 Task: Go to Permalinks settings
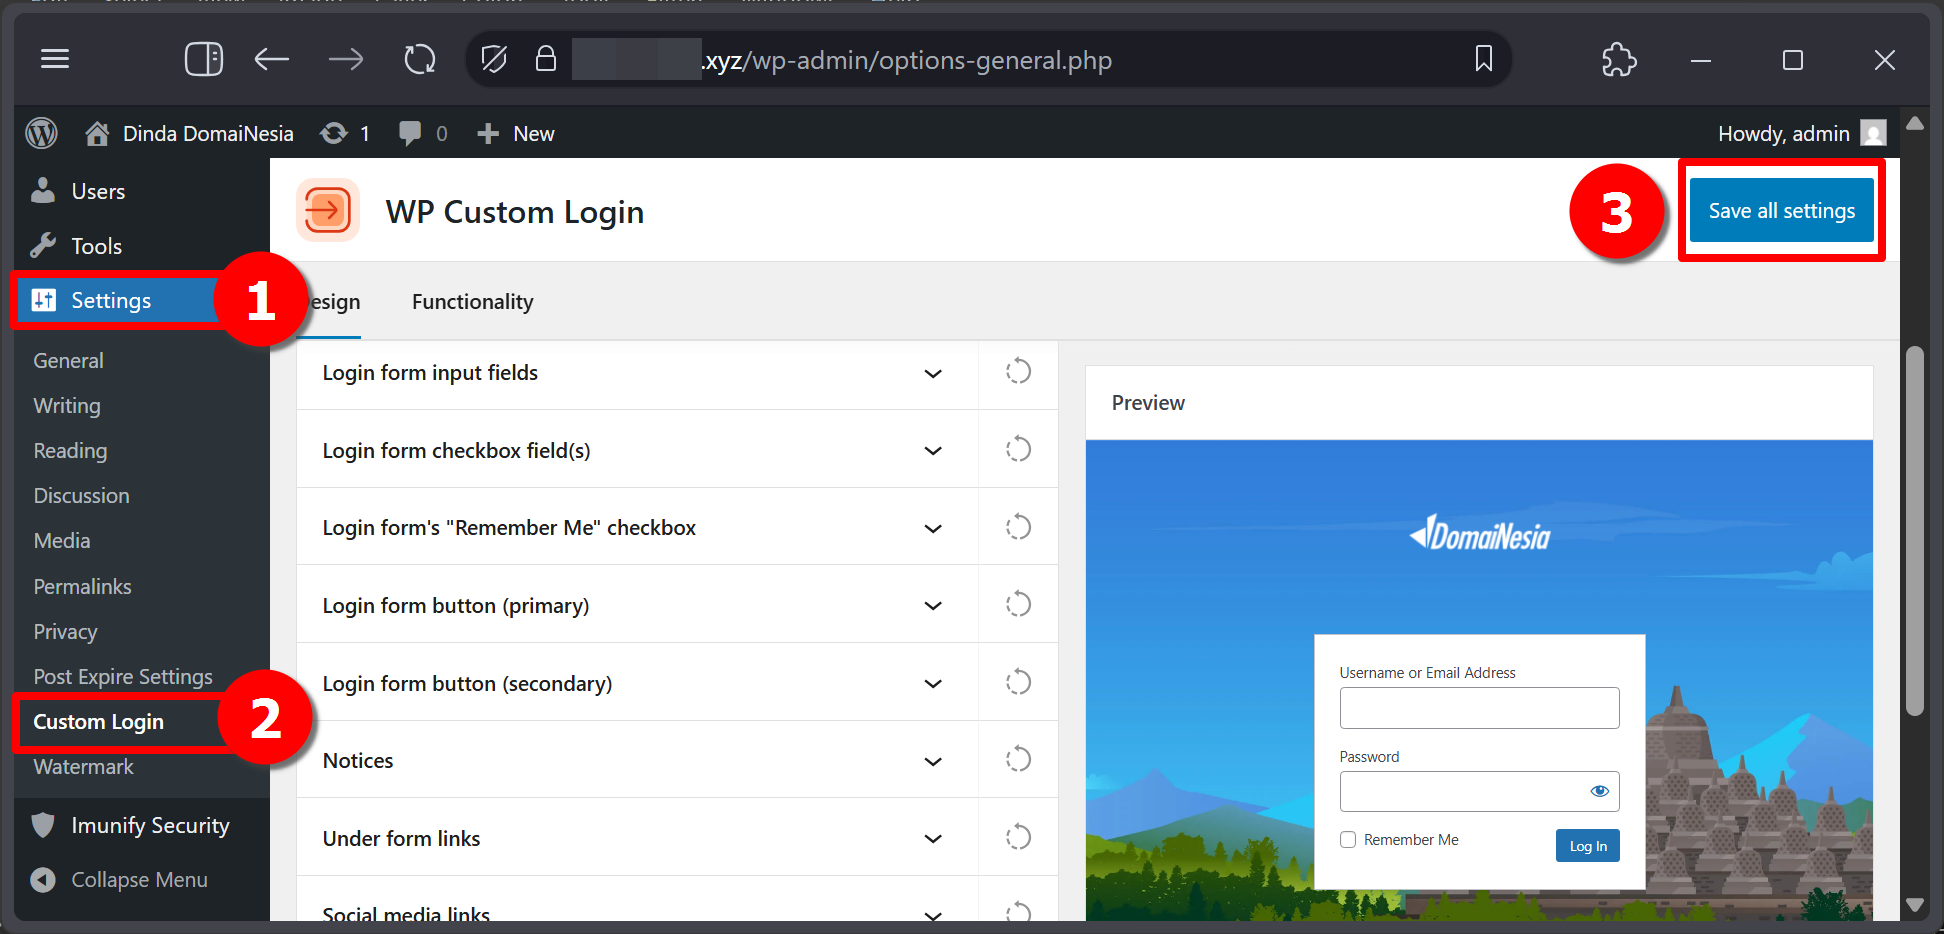[82, 587]
